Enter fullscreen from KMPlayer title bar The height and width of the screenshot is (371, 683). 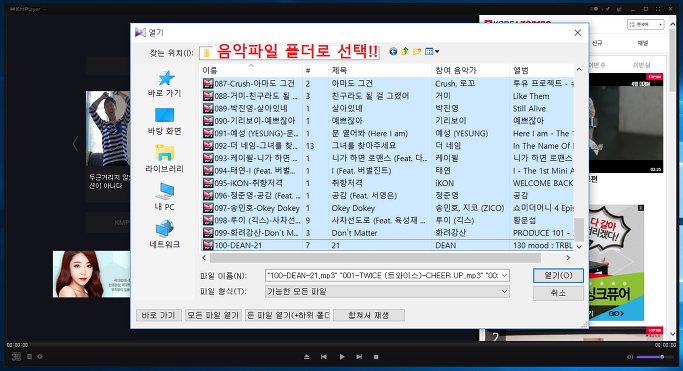tap(658, 9)
